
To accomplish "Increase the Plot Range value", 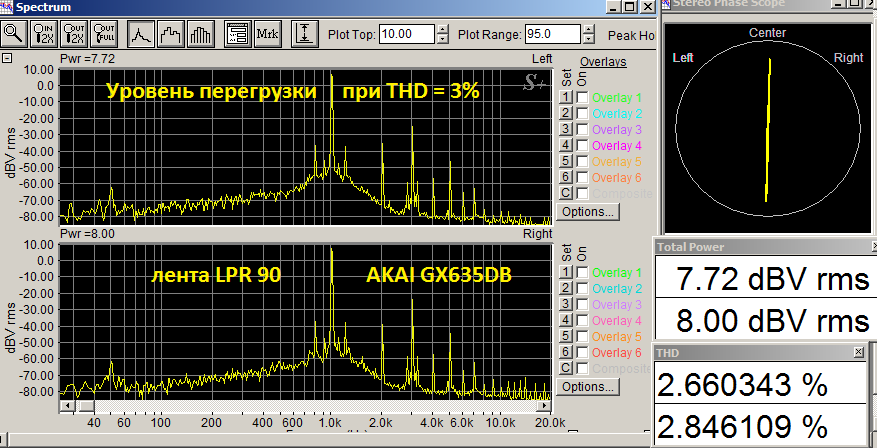I will tap(588, 29).
